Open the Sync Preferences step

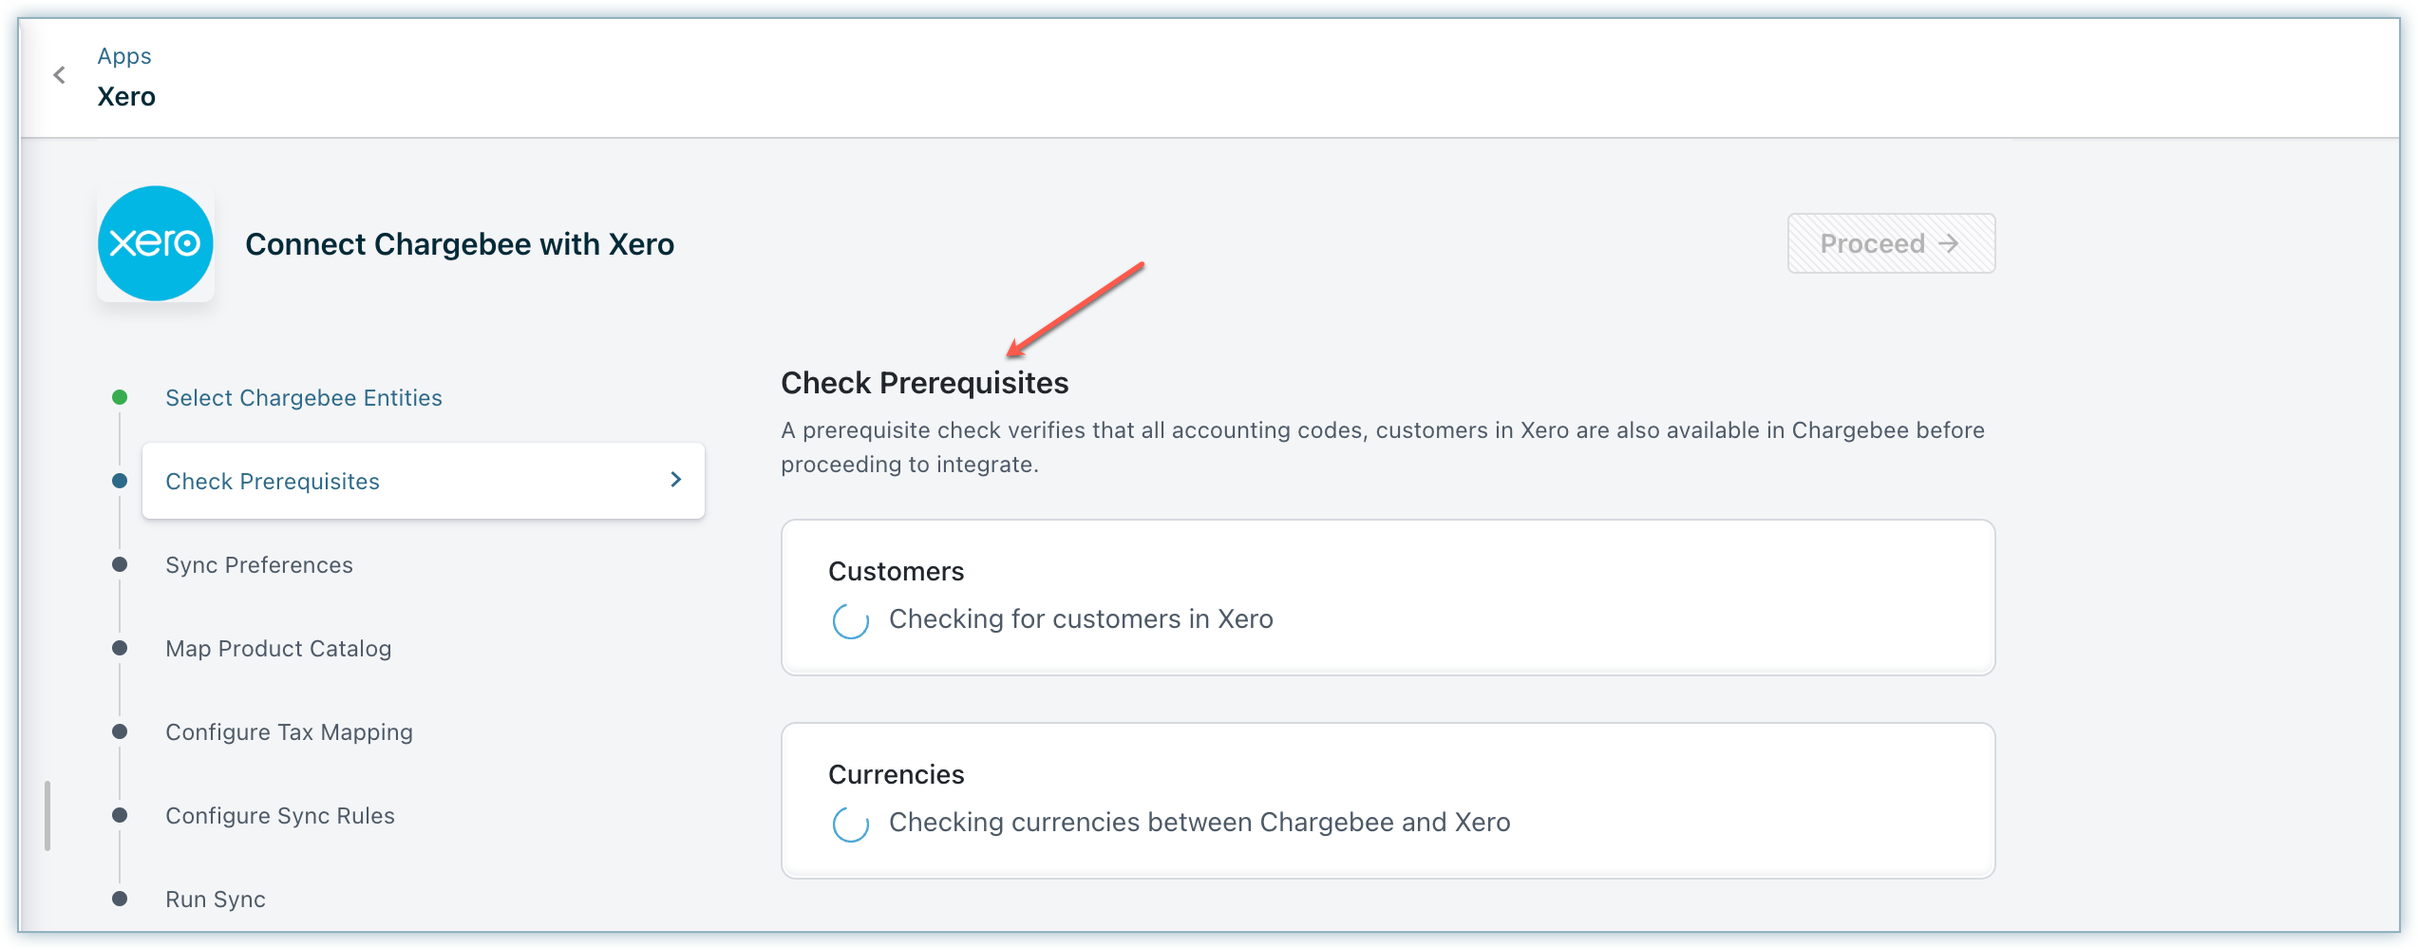pyautogui.click(x=259, y=565)
